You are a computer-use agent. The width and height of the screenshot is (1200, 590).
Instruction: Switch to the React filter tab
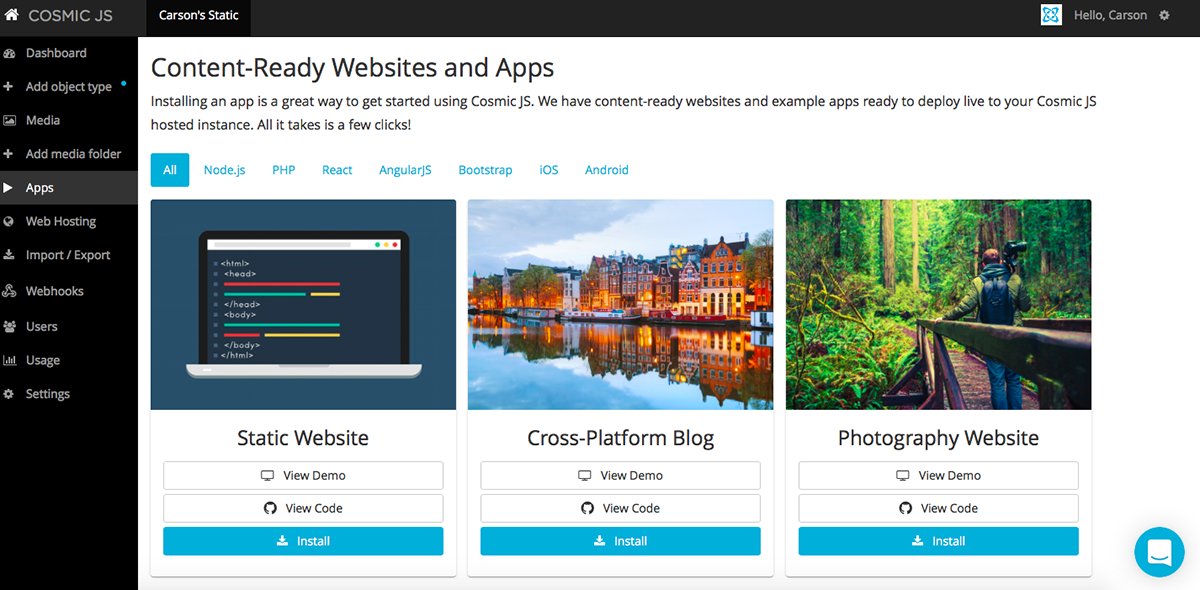click(x=337, y=170)
